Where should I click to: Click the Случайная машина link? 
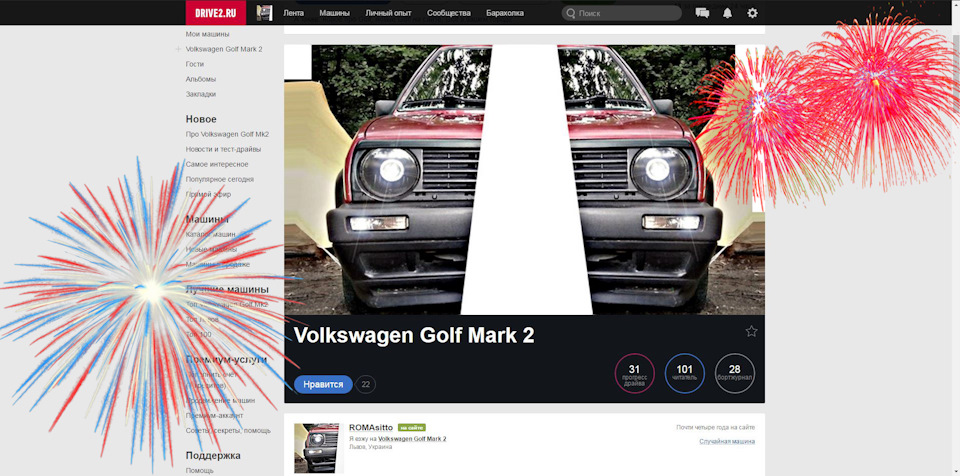[727, 441]
